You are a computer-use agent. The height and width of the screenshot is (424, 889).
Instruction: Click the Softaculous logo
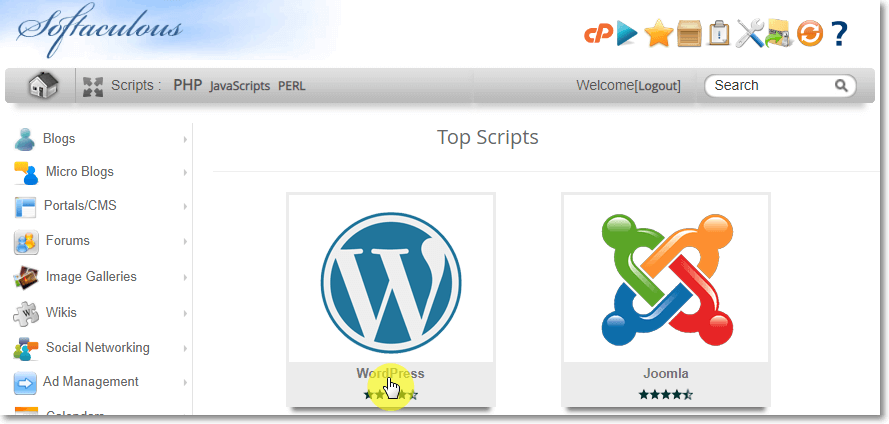pos(100,29)
